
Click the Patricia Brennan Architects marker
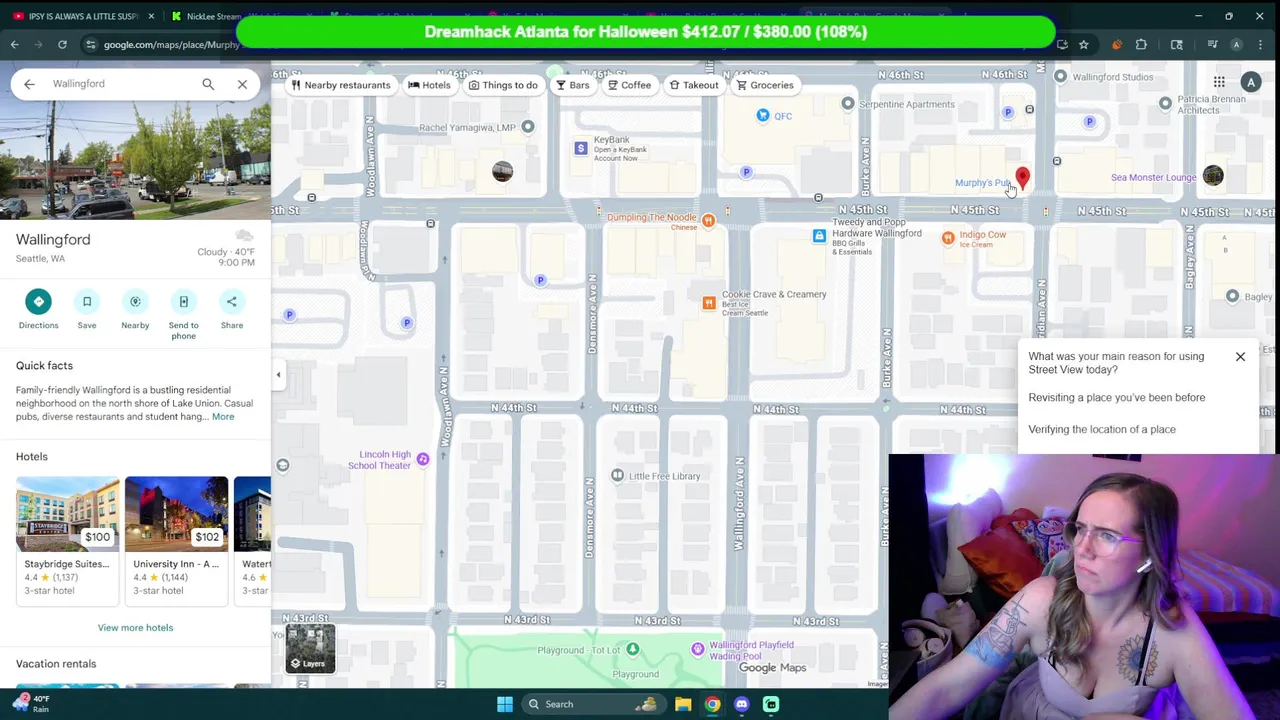pyautogui.click(x=1165, y=103)
